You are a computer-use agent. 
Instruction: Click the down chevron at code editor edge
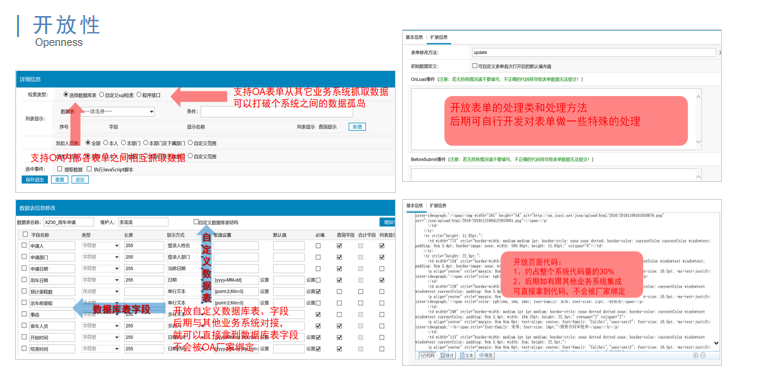click(716, 343)
